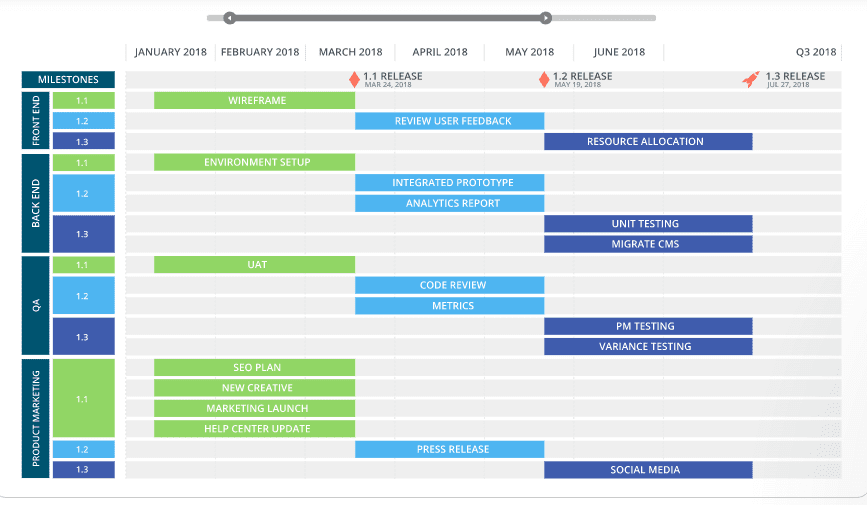Click the May 2018 column header

tap(529, 52)
